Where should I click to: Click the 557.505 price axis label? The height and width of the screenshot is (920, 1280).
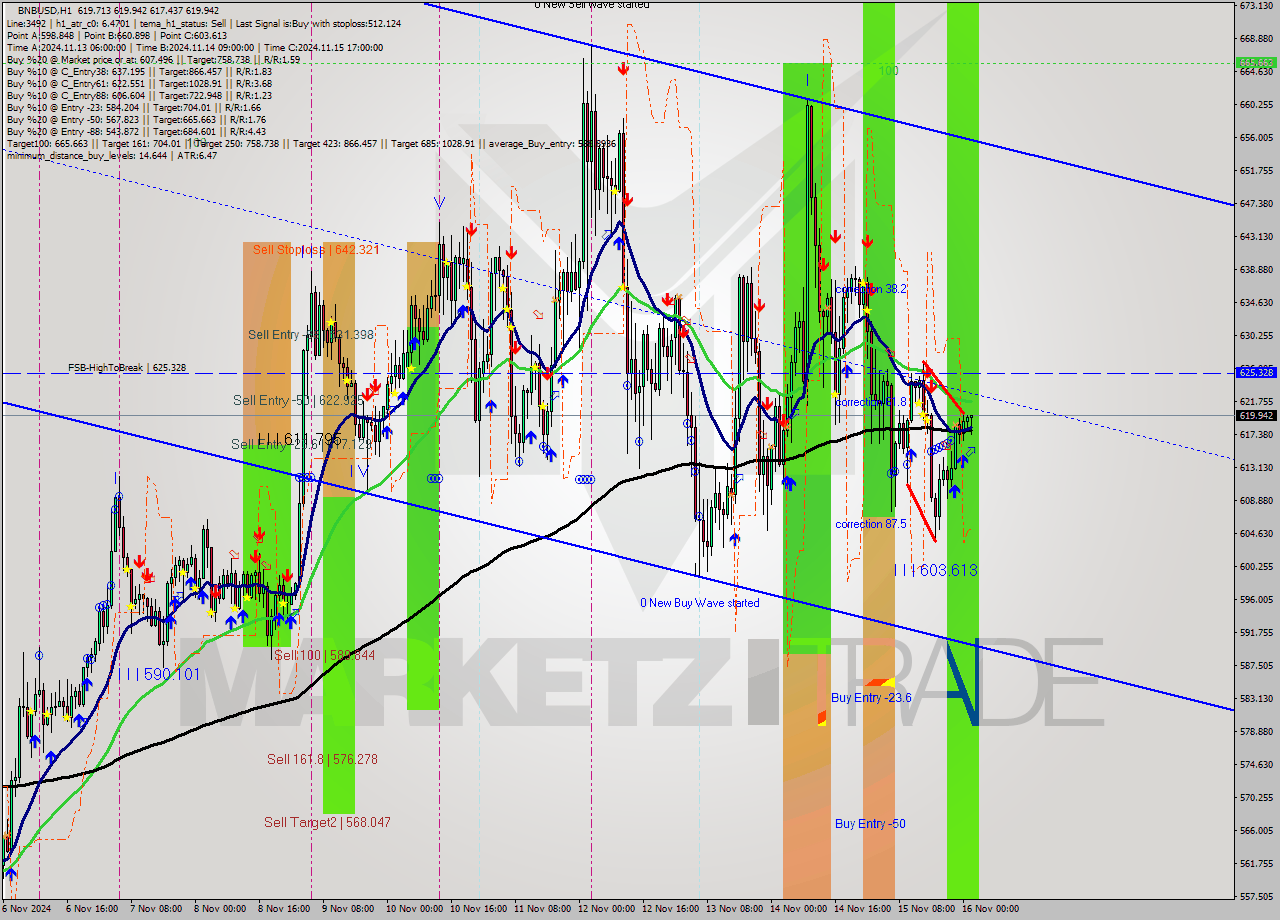[x=1256, y=896]
